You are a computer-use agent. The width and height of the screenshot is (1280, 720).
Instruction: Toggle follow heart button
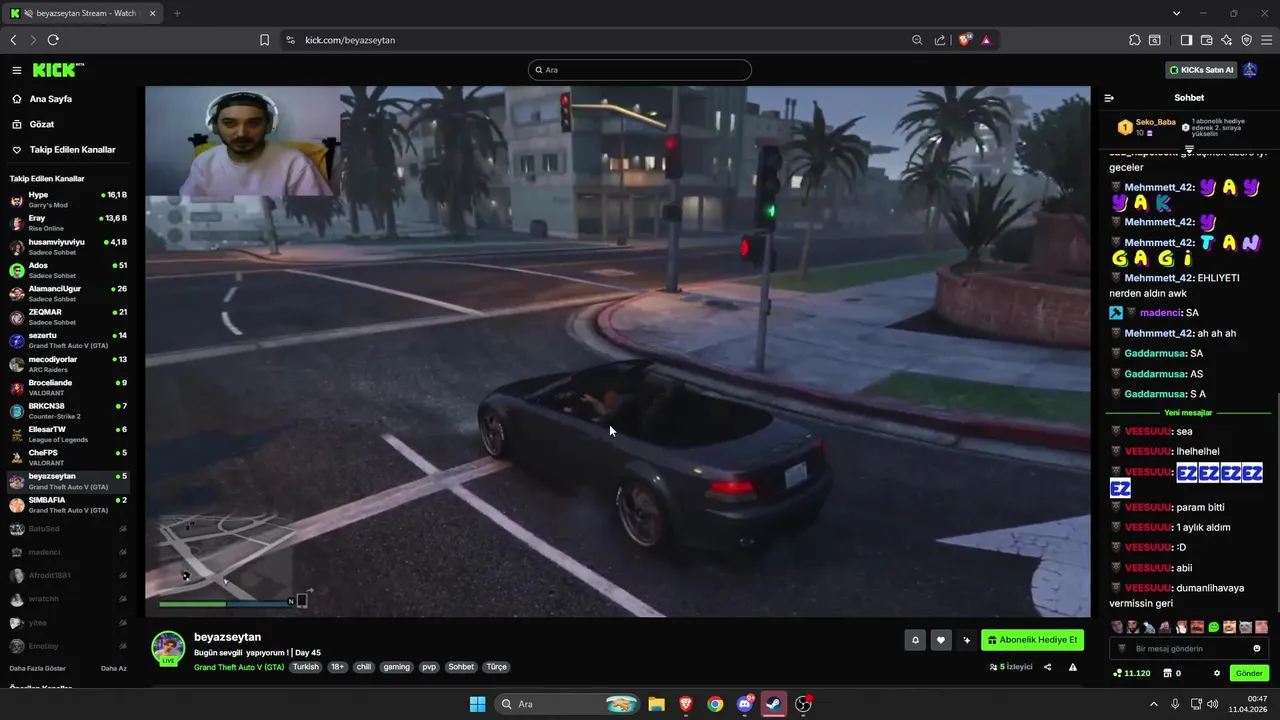point(940,640)
